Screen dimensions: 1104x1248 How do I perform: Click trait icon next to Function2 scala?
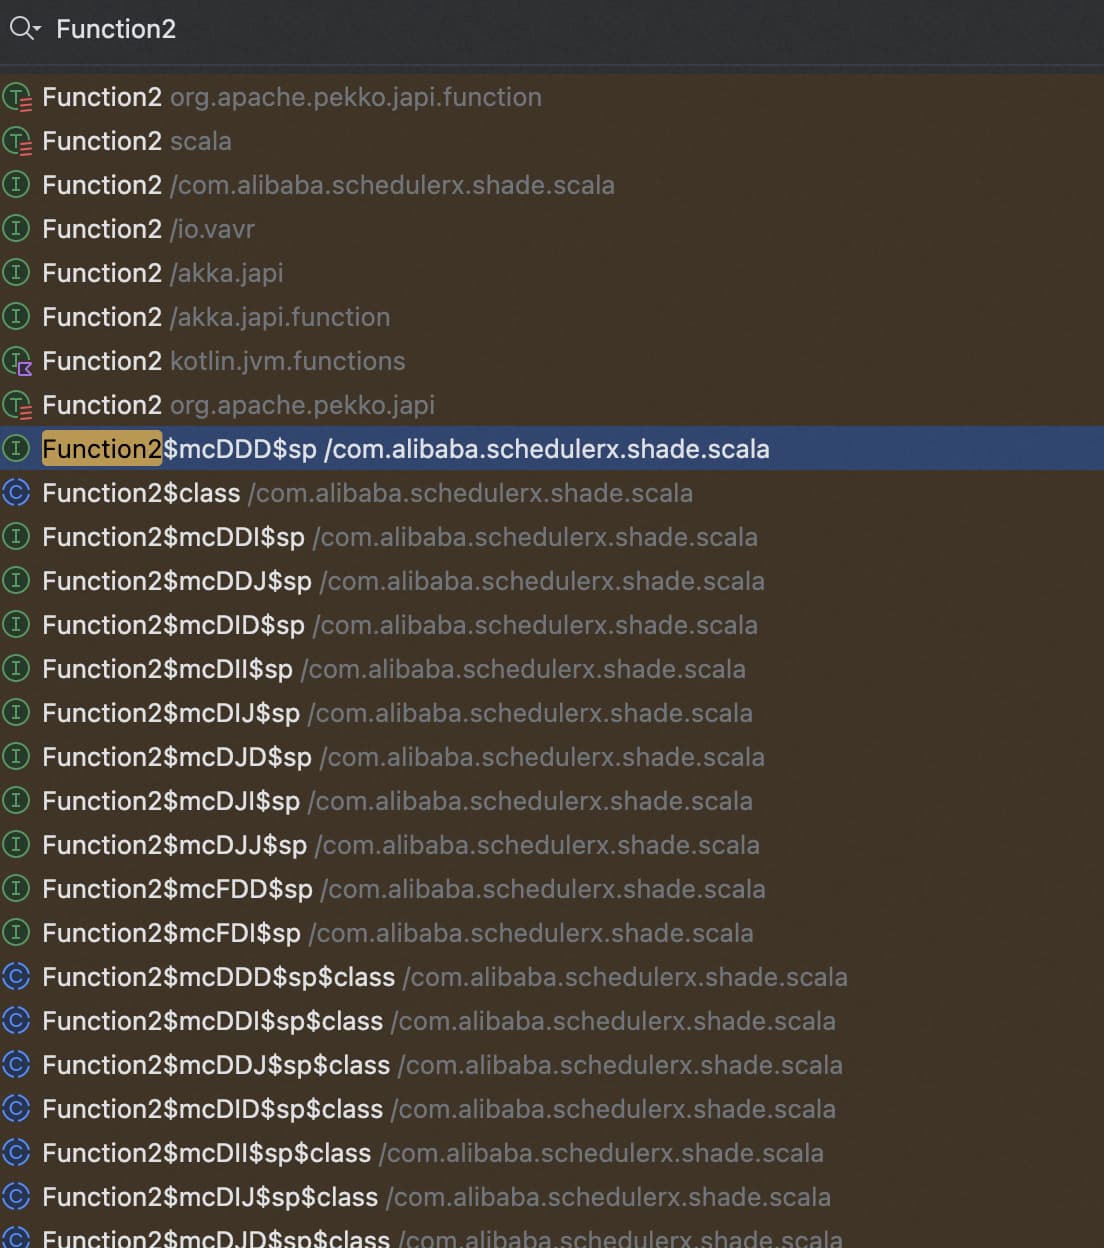[17, 141]
